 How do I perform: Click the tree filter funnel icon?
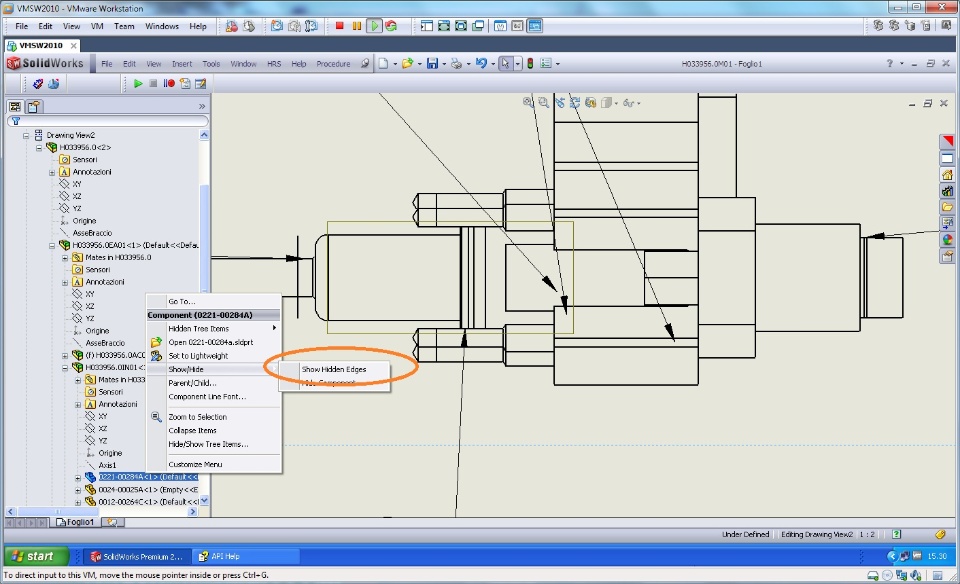(x=16, y=121)
